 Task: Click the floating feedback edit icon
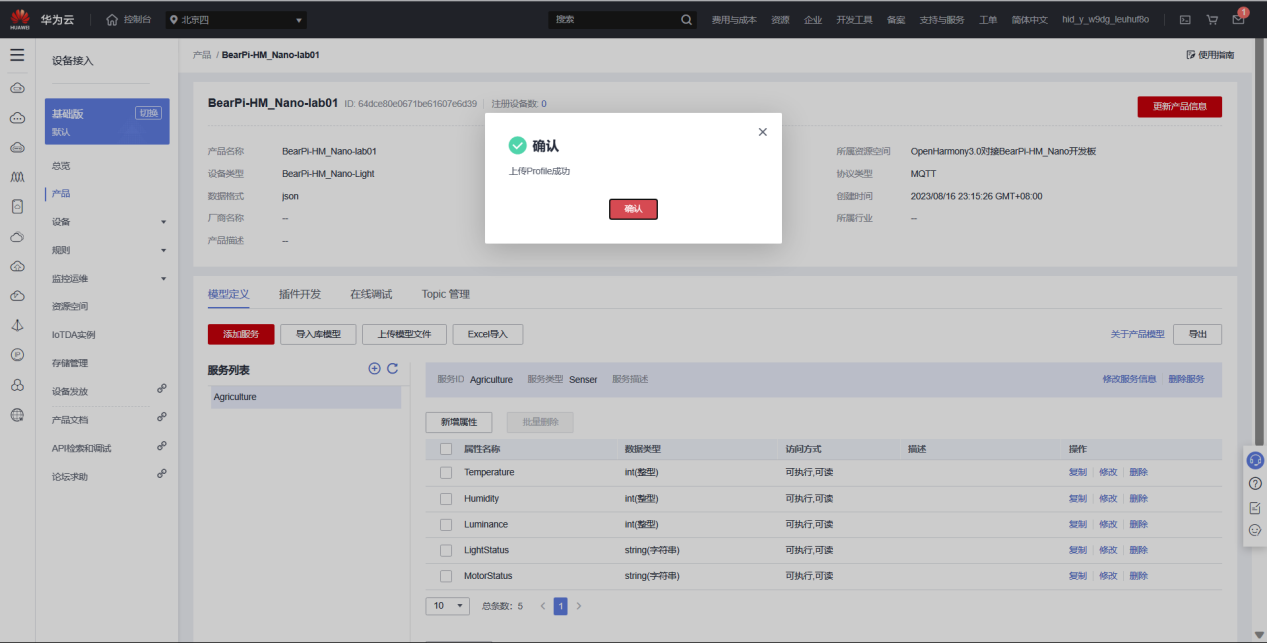[1255, 508]
